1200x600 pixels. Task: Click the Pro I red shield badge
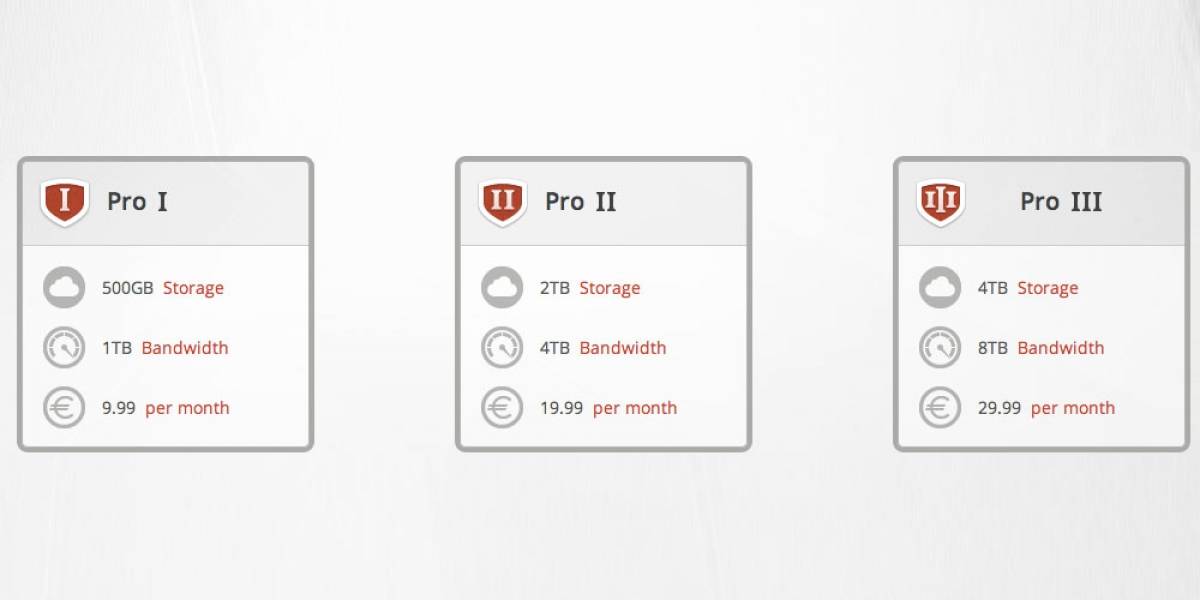(x=65, y=202)
